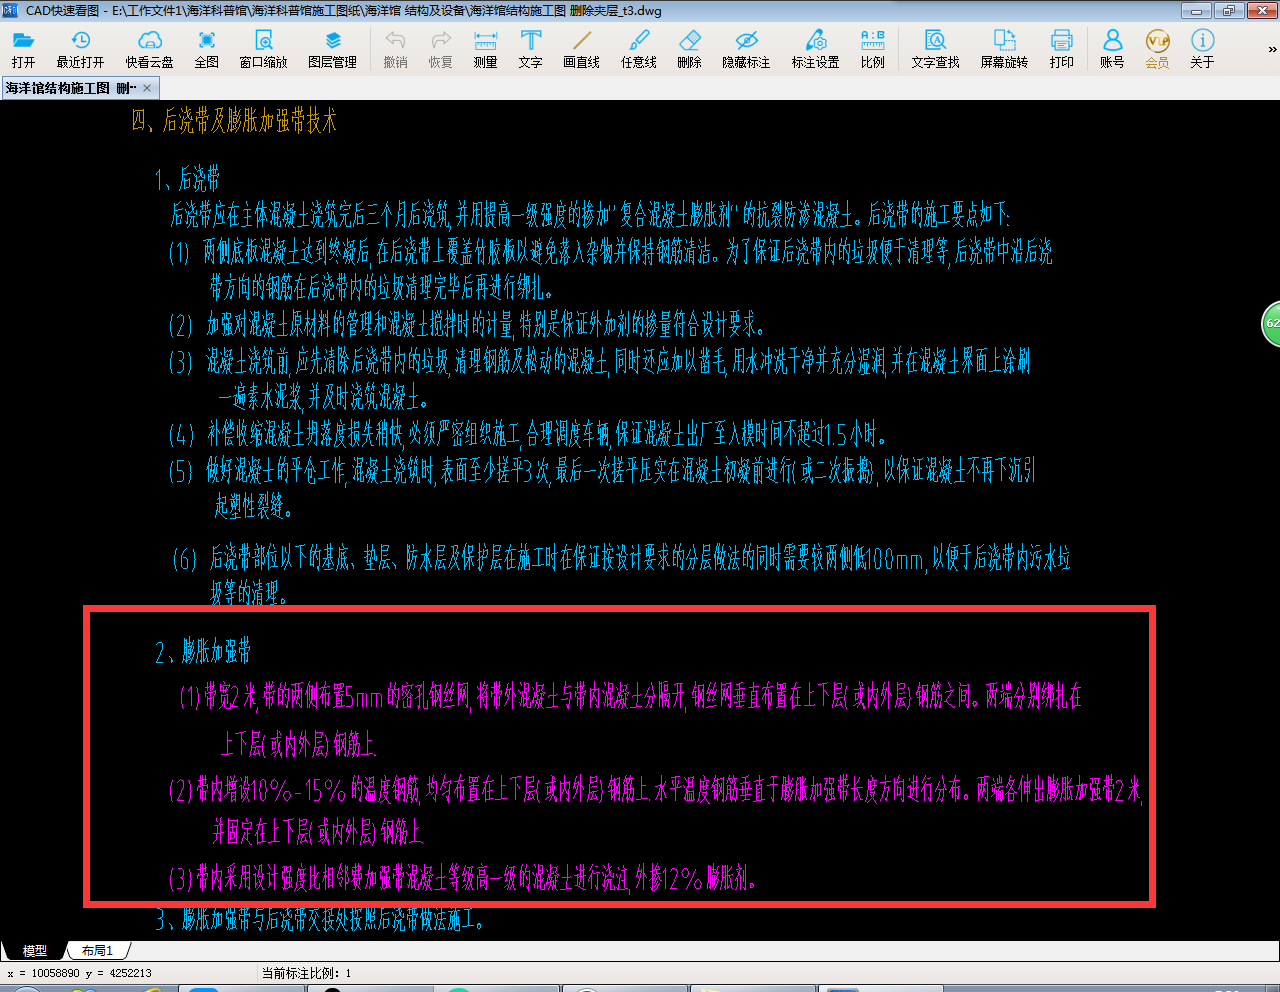Open the 图层管理 layer manager
Screen dimensions: 1280x992
click(332, 48)
